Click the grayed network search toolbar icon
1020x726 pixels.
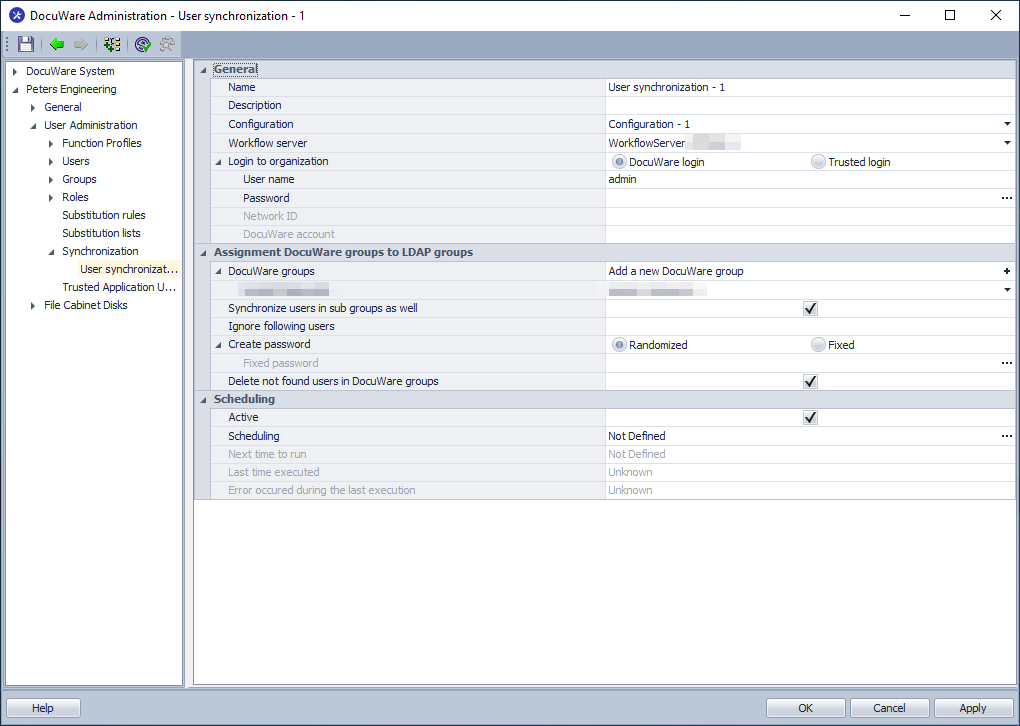pos(167,44)
